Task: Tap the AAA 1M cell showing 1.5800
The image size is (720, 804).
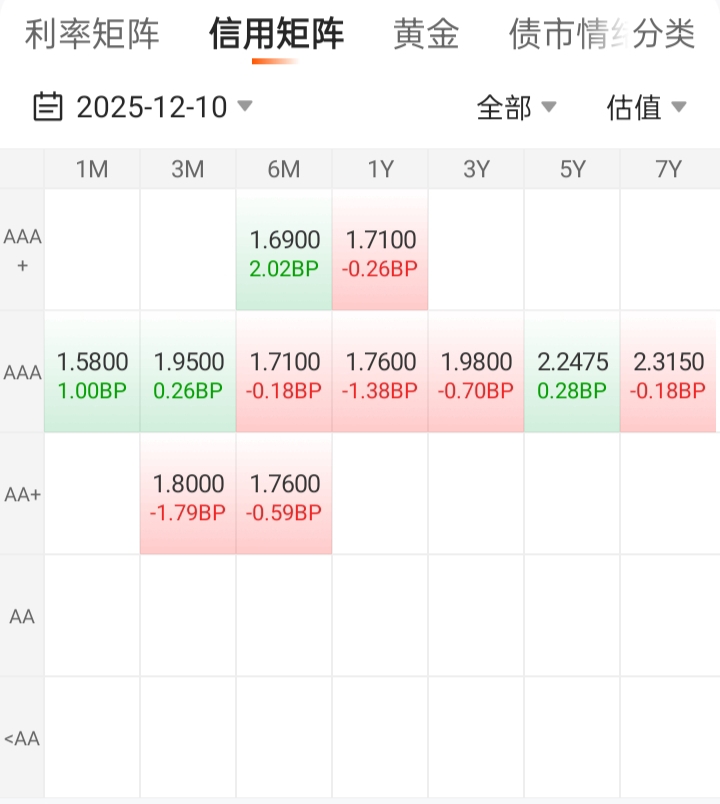Action: pos(92,373)
